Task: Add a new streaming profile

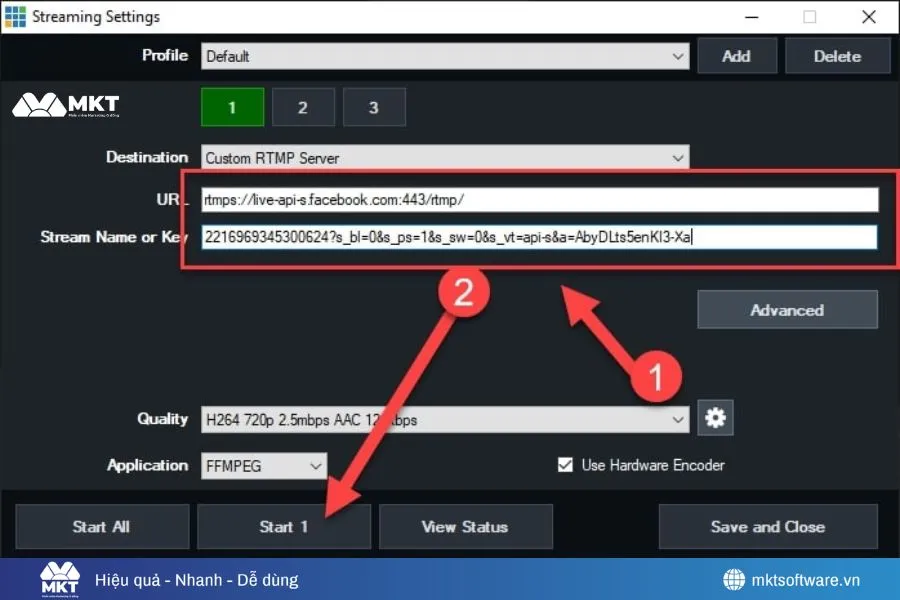Action: (x=737, y=56)
